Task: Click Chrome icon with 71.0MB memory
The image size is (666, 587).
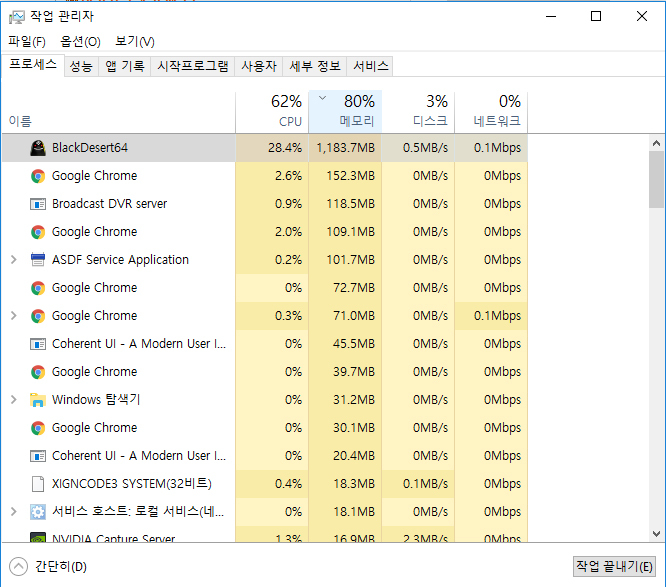Action: tap(38, 316)
